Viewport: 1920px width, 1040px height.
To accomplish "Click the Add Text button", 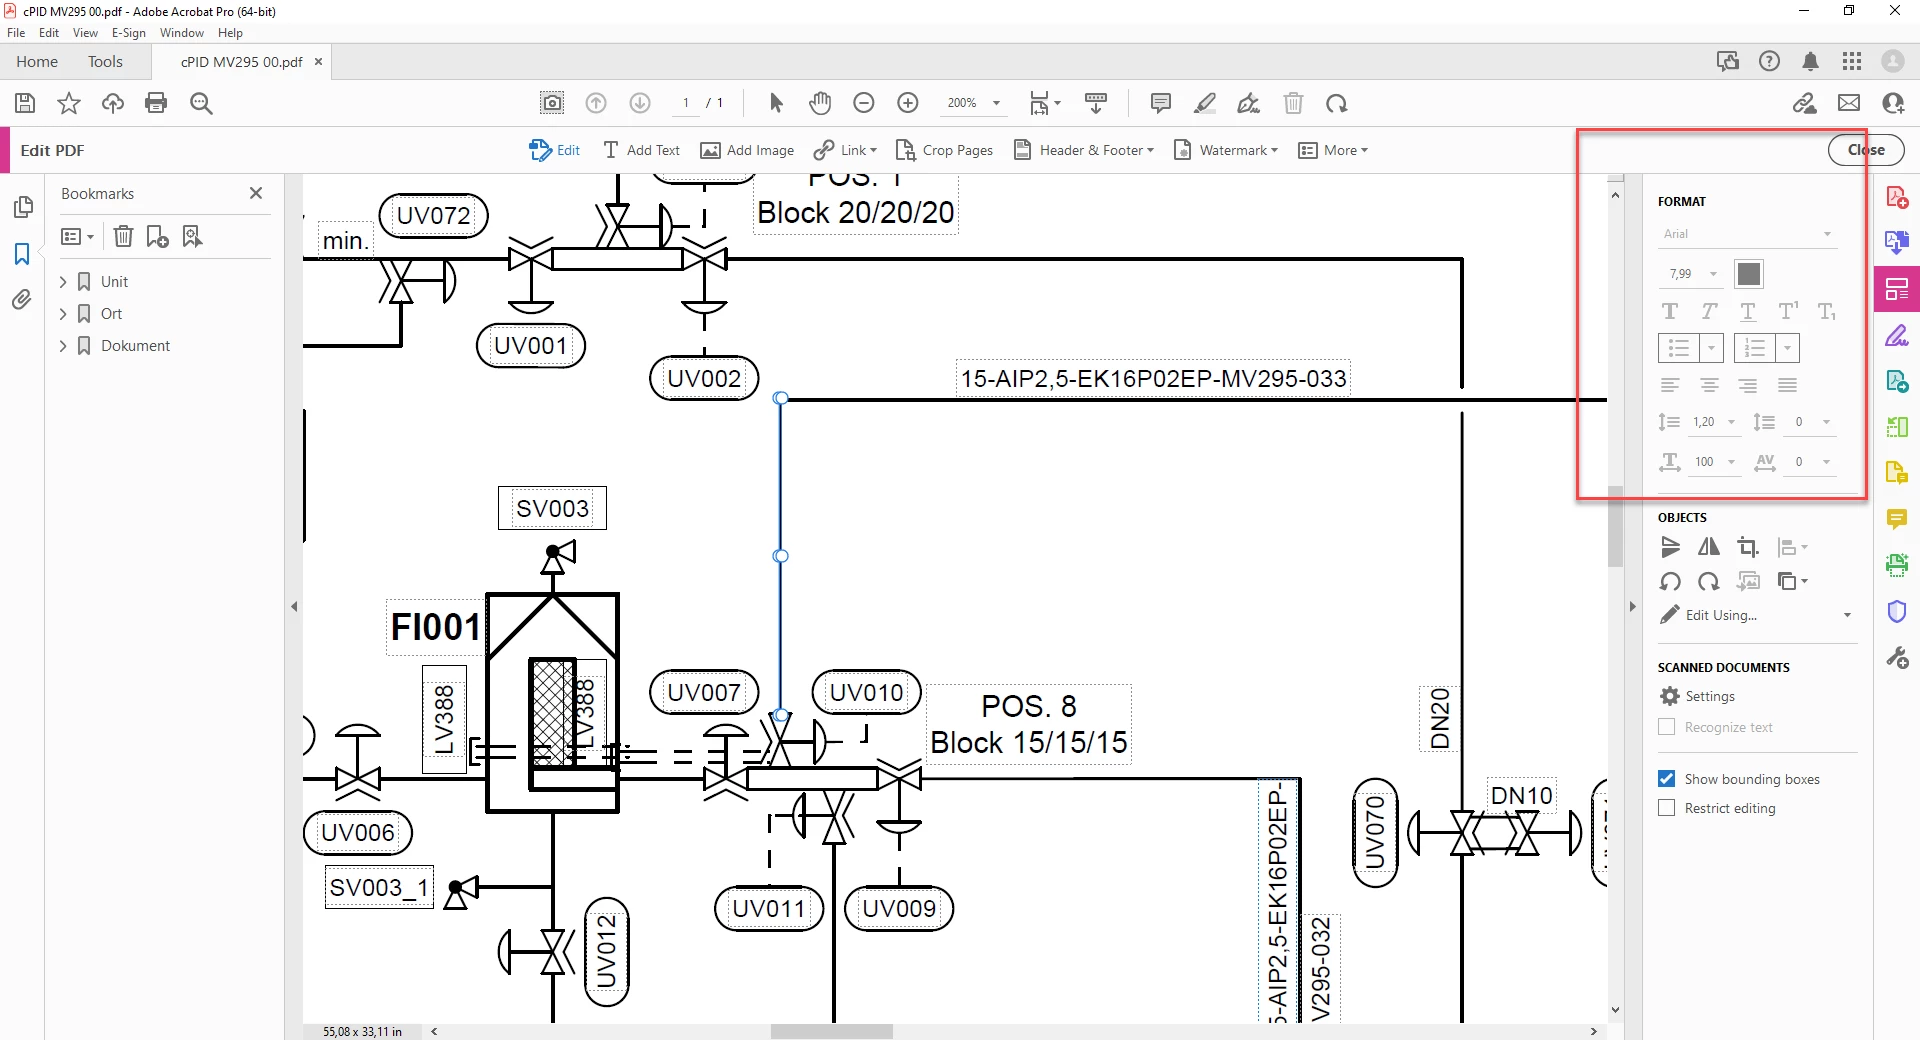I will pyautogui.click(x=641, y=150).
